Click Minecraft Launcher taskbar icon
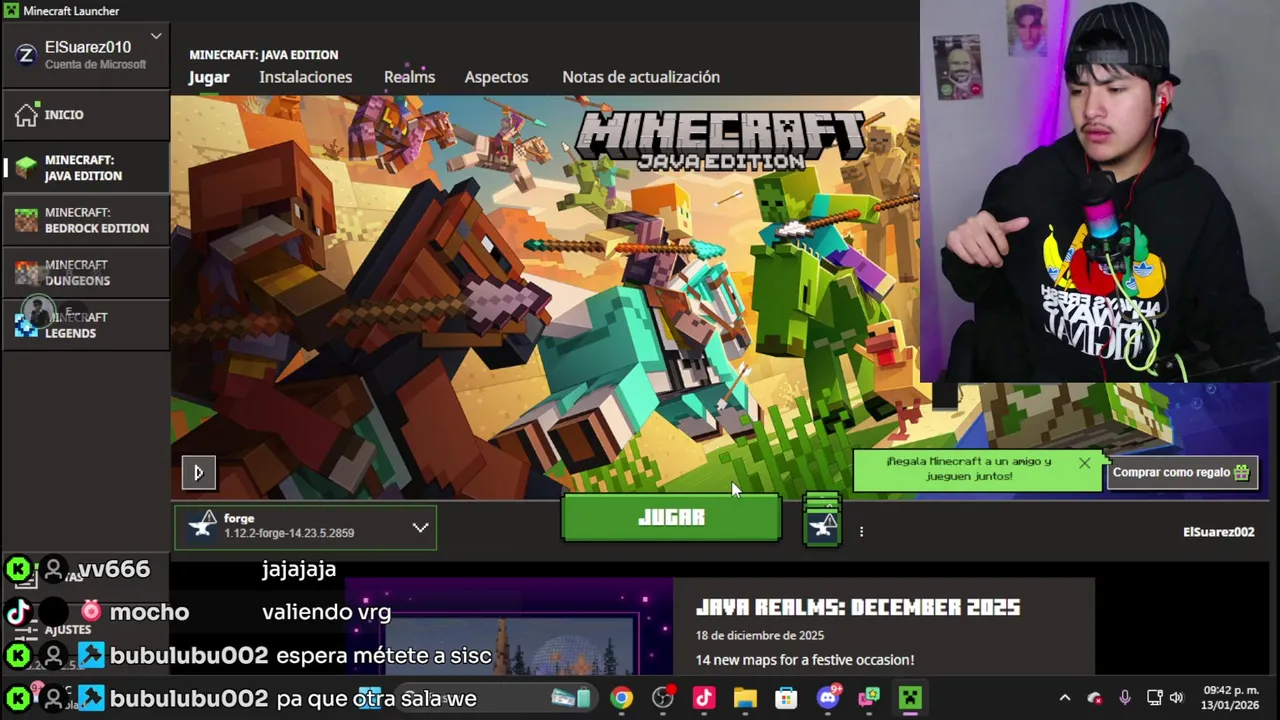The height and width of the screenshot is (720, 1280). pyautogui.click(x=910, y=698)
